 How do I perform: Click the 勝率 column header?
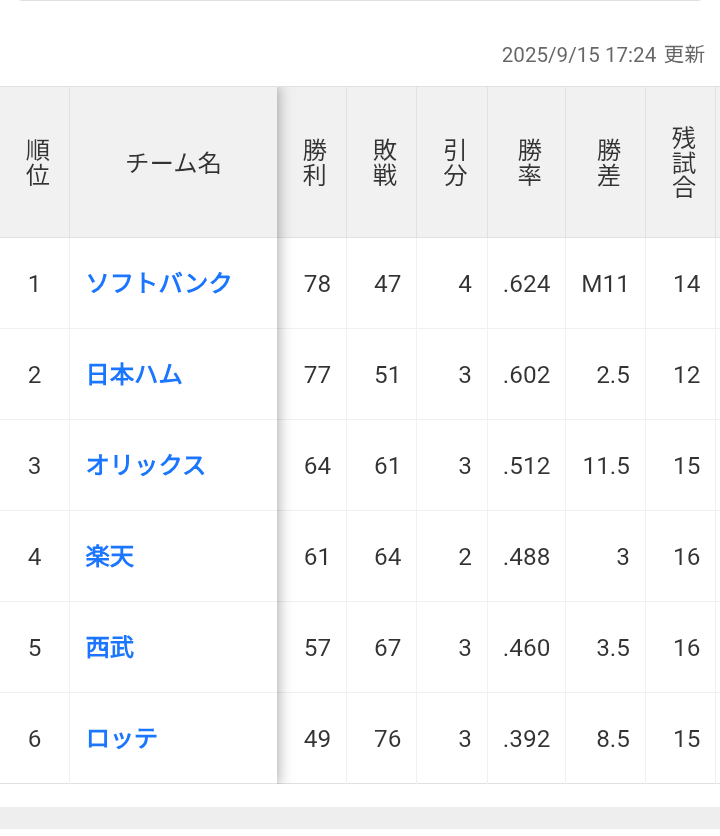[529, 163]
